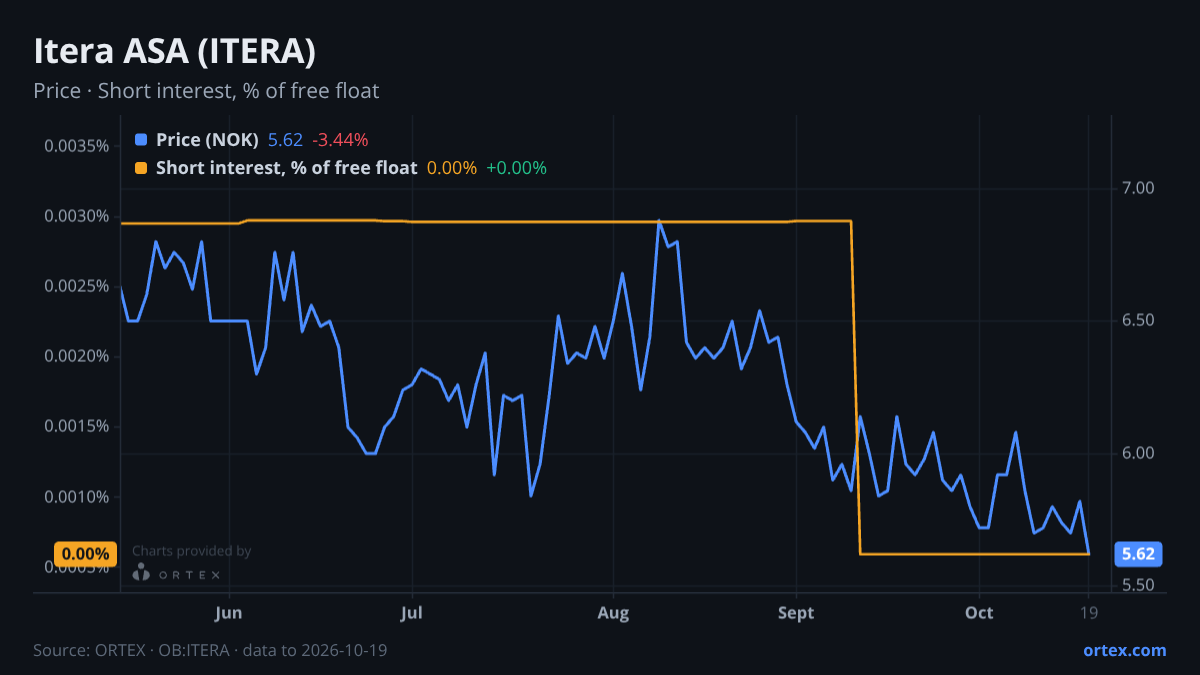The height and width of the screenshot is (675, 1200).
Task: Click the 0.0030% left axis label
Action: click(x=76, y=216)
